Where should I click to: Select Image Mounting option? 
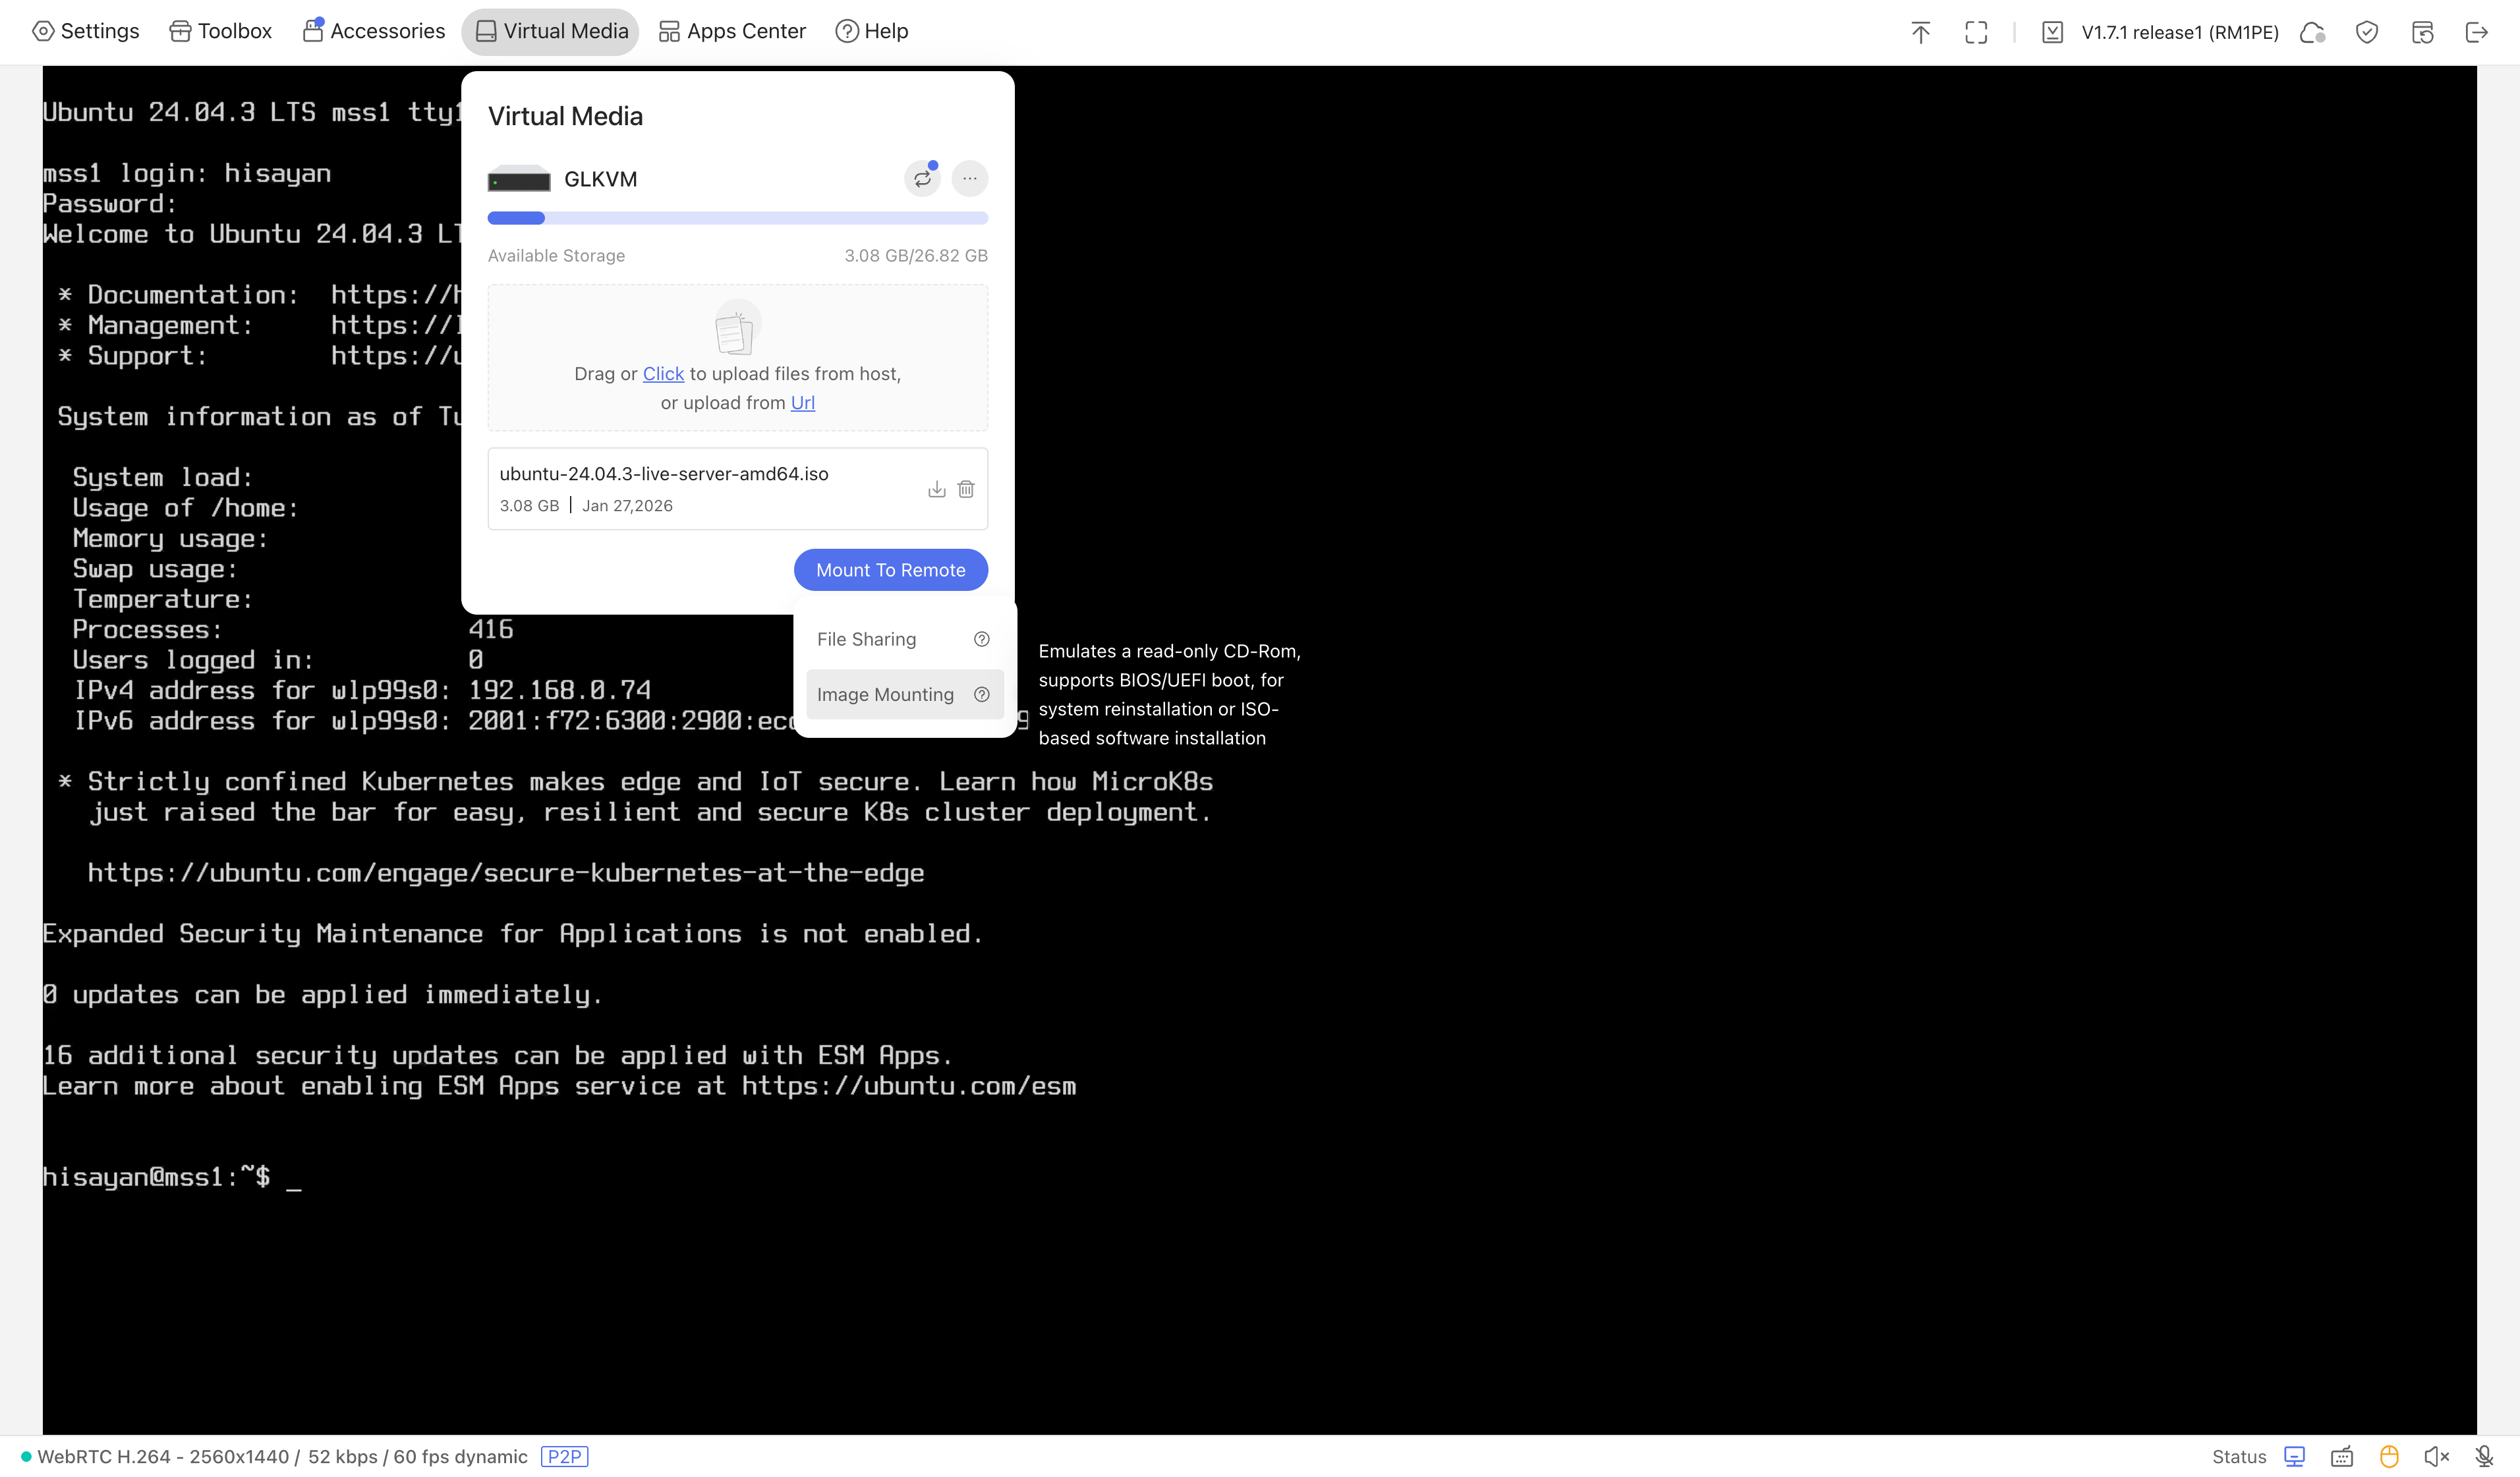[885, 694]
